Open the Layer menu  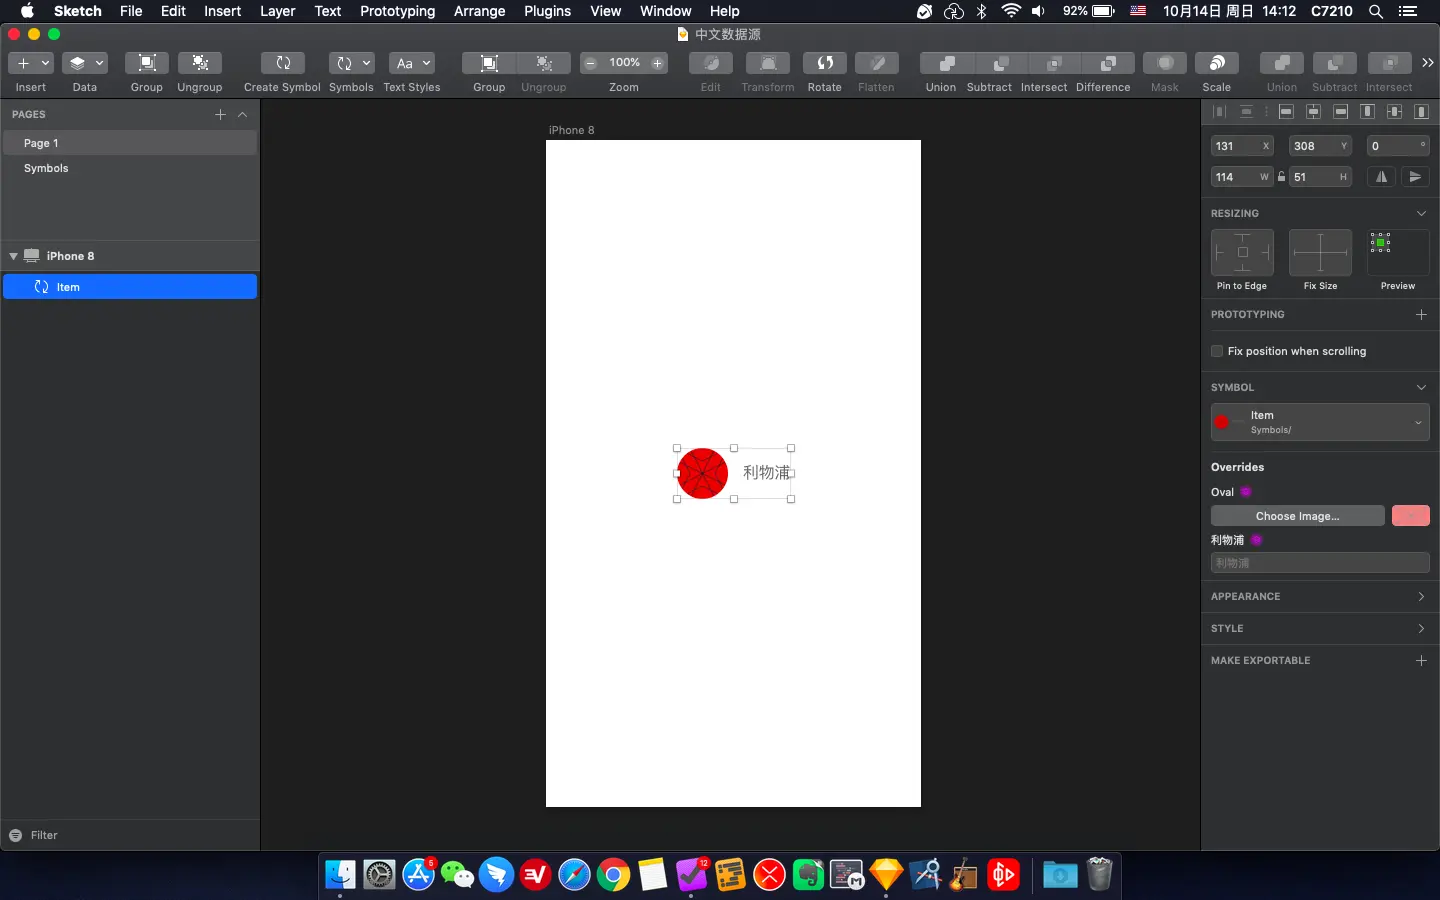click(x=277, y=11)
